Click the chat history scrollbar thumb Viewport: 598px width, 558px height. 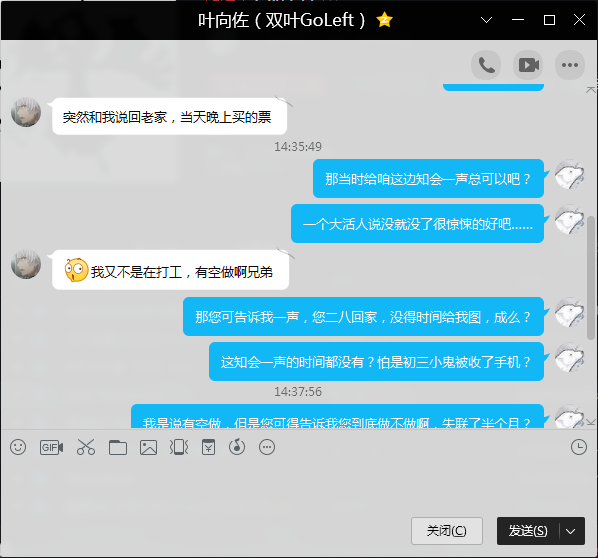591,277
